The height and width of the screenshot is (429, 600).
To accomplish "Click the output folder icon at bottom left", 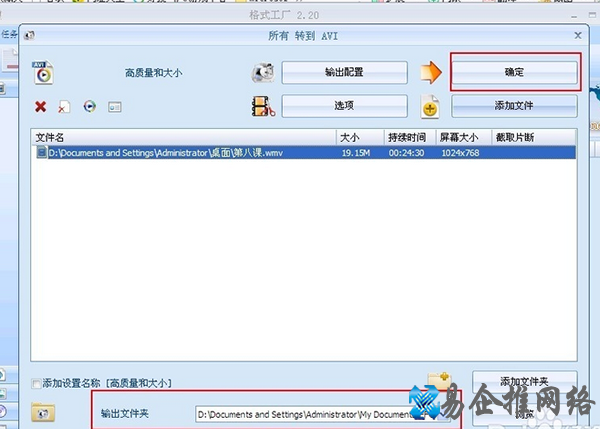I will point(43,413).
